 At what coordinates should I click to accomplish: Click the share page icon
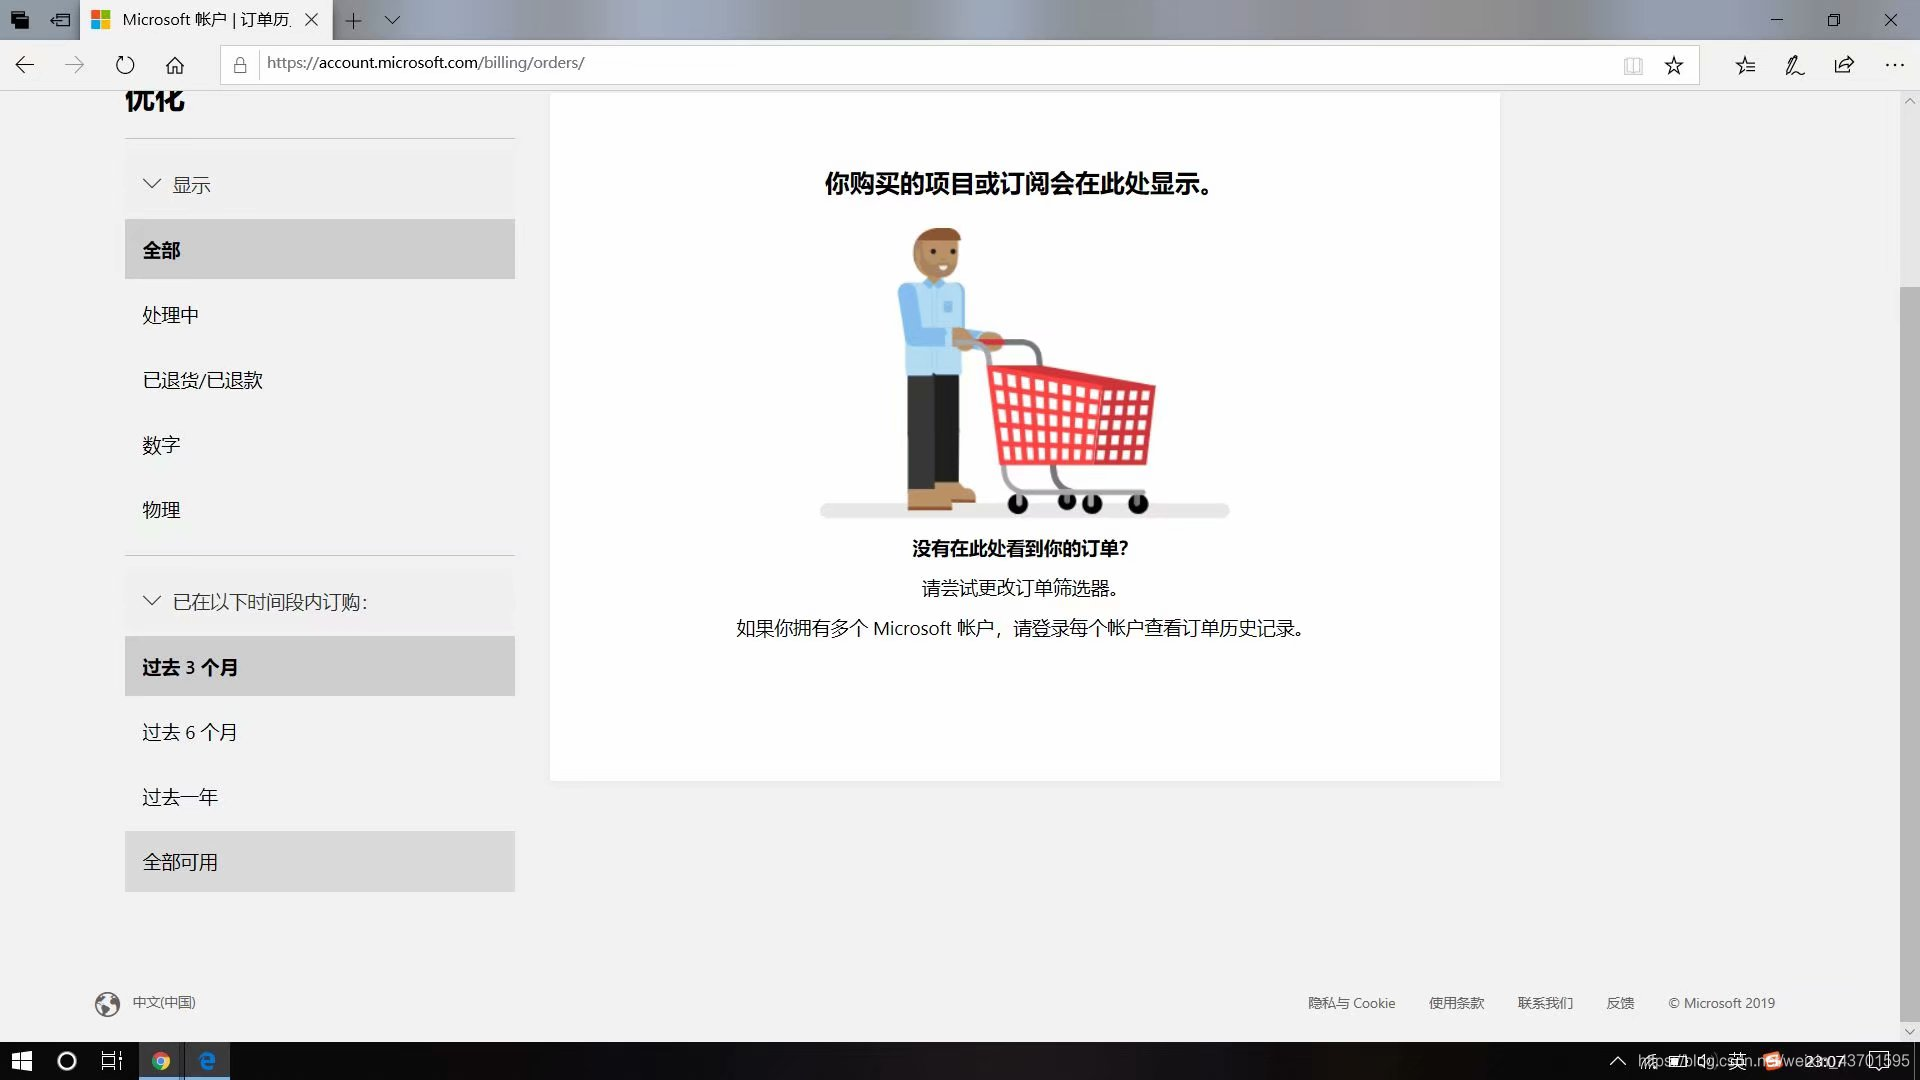[x=1844, y=65]
